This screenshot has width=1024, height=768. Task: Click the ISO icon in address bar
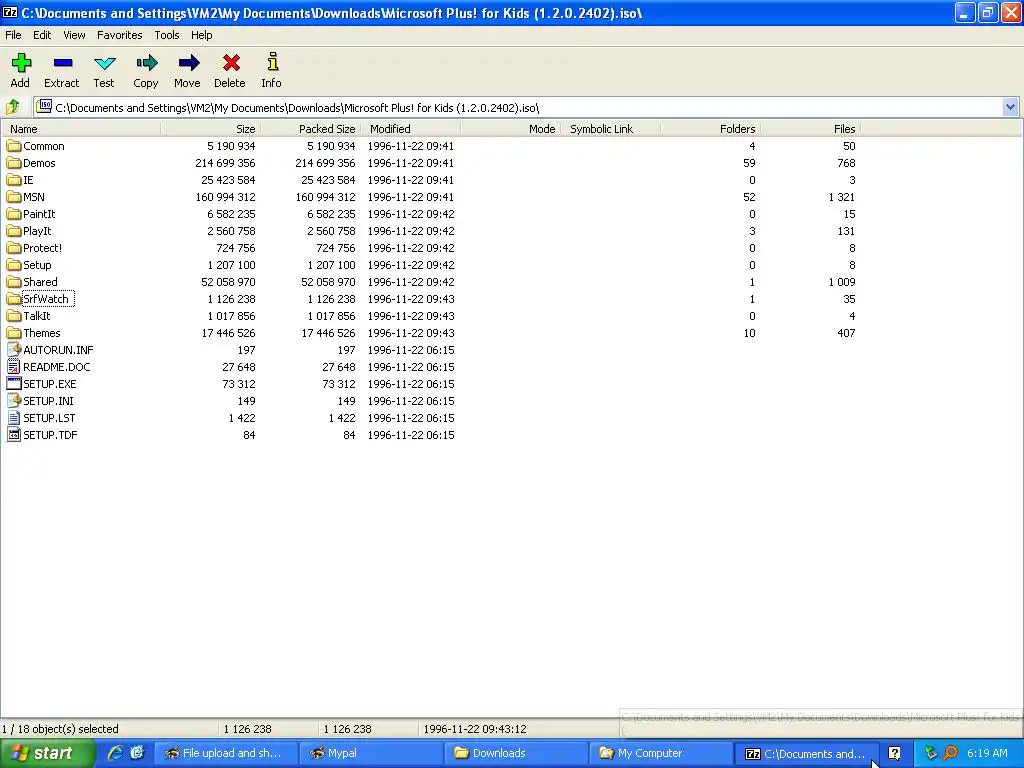[x=44, y=106]
